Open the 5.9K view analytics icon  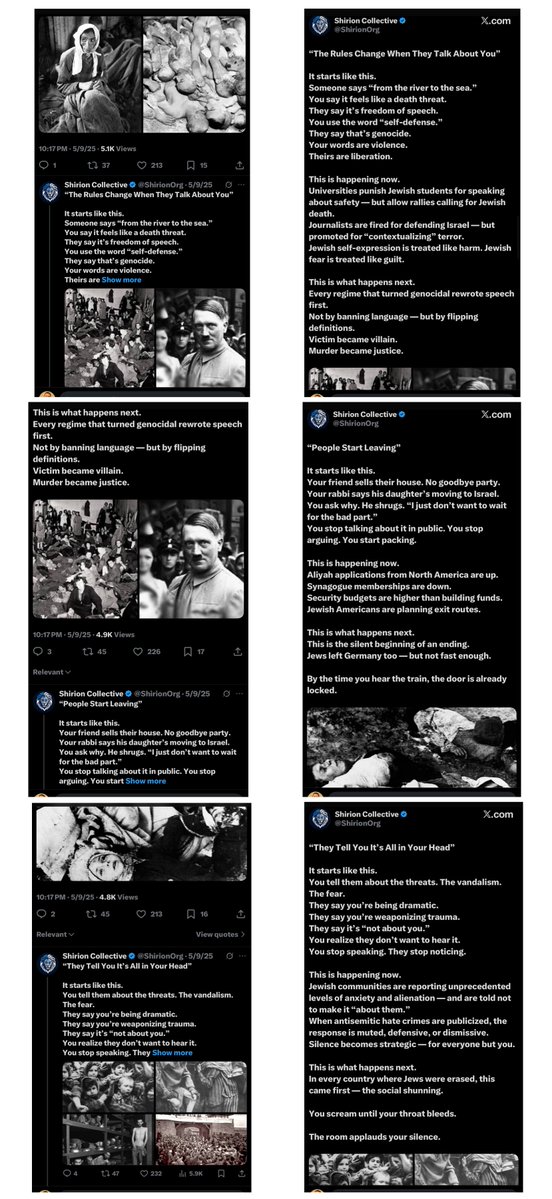click(x=183, y=1173)
